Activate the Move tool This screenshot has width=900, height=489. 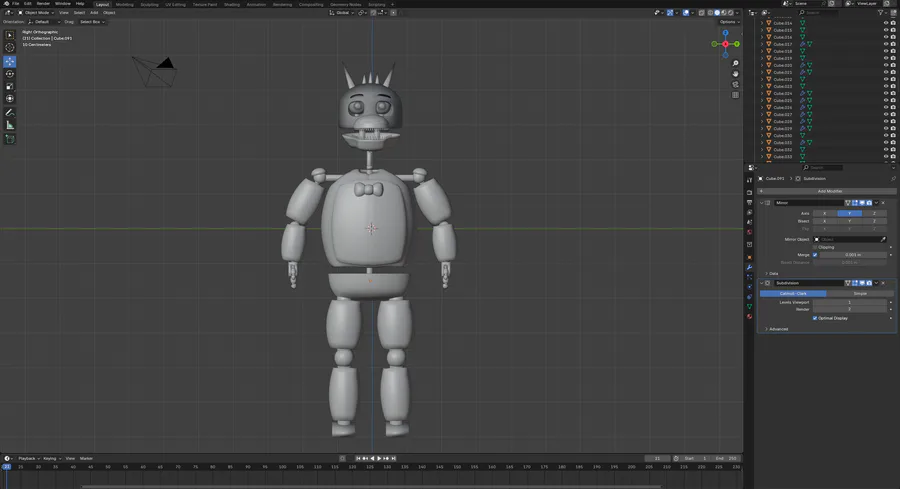pyautogui.click(x=10, y=61)
